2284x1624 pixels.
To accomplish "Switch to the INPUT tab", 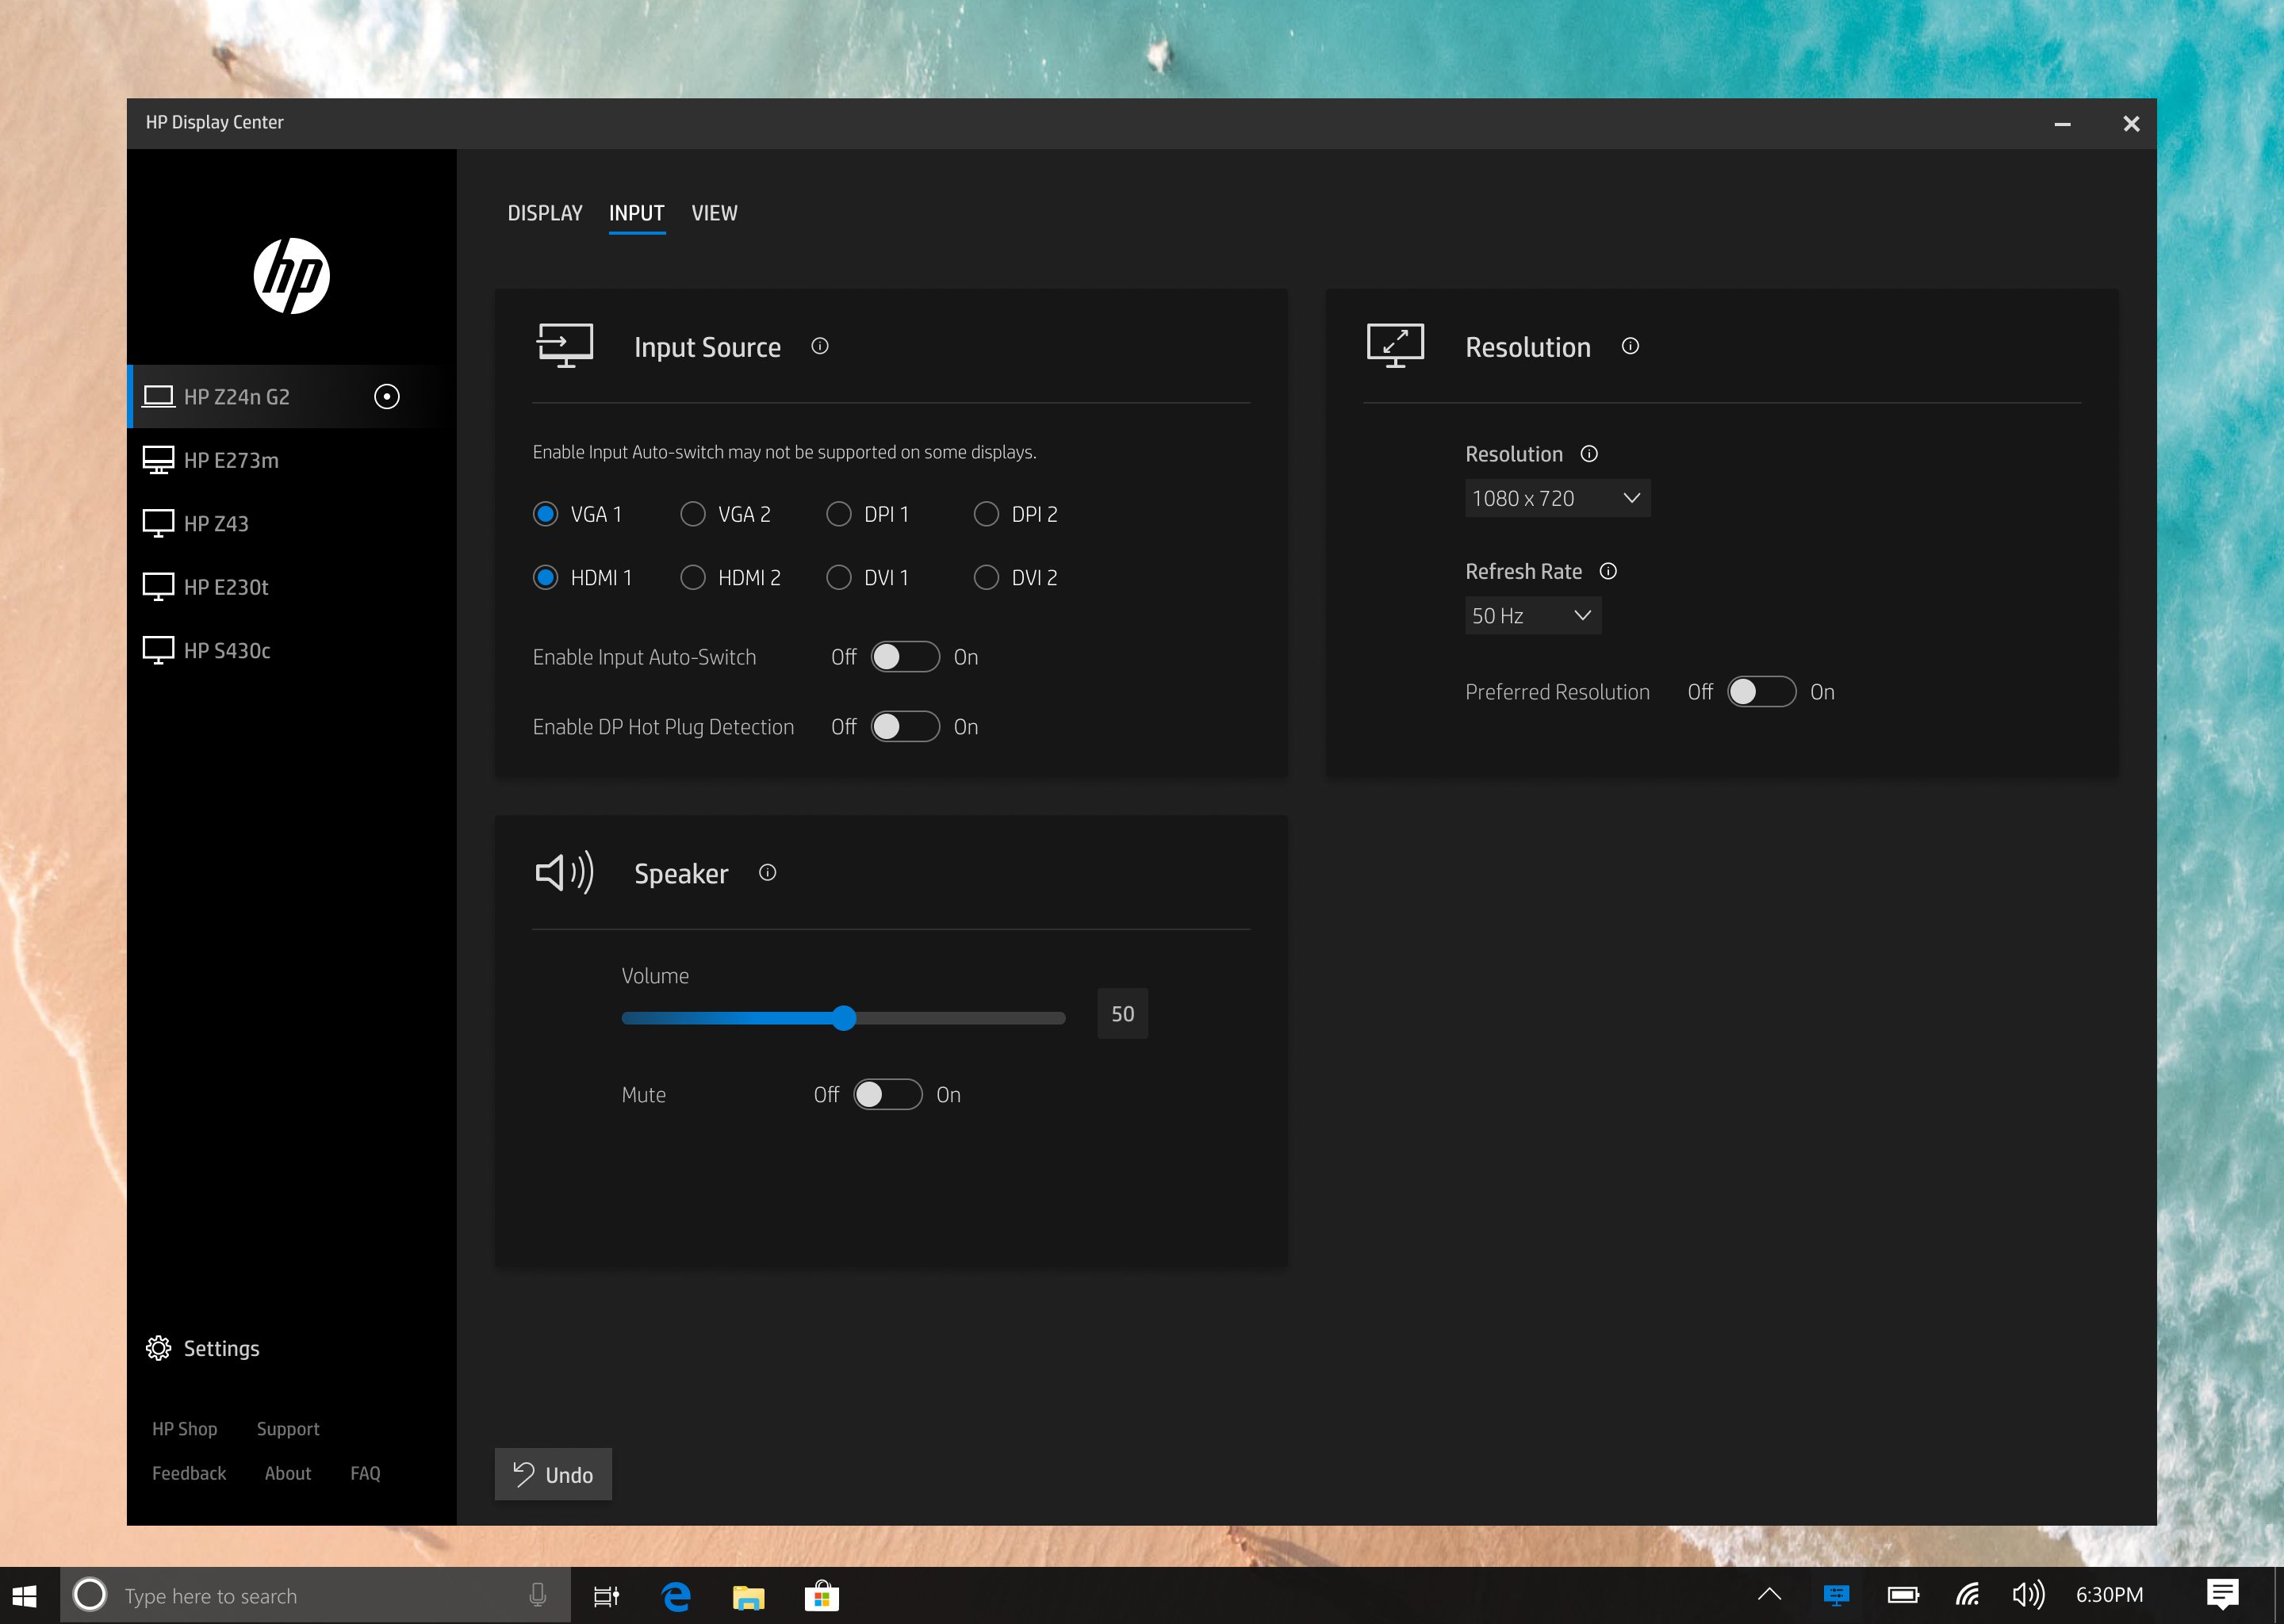I will 637,213.
